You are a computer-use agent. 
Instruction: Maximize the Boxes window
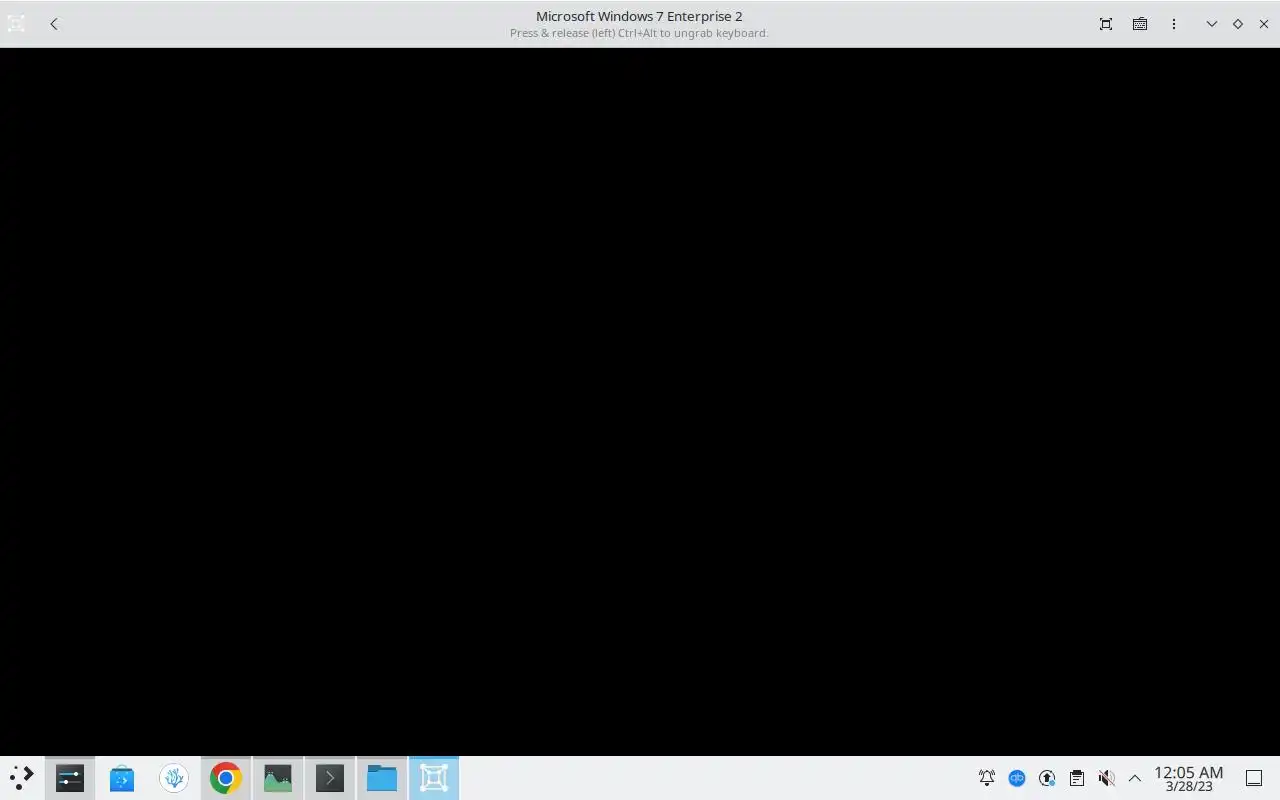1238,24
